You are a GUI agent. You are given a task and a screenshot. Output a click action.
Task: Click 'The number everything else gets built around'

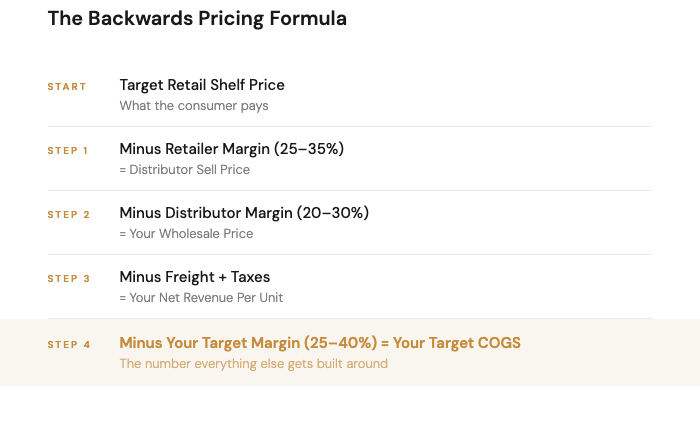pyautogui.click(x=254, y=364)
